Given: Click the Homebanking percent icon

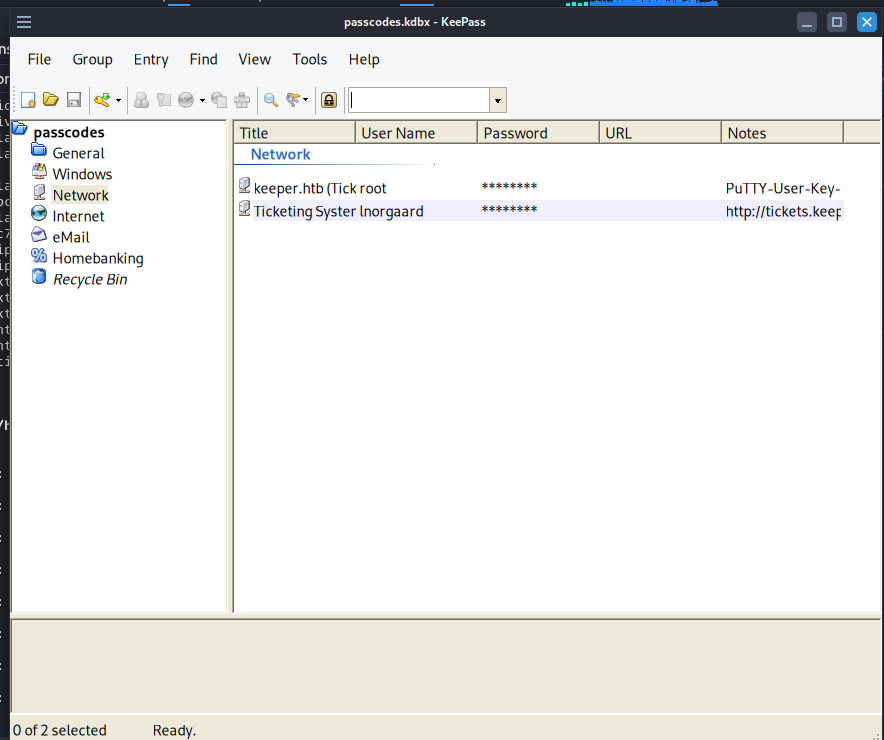Looking at the screenshot, I should [39, 255].
